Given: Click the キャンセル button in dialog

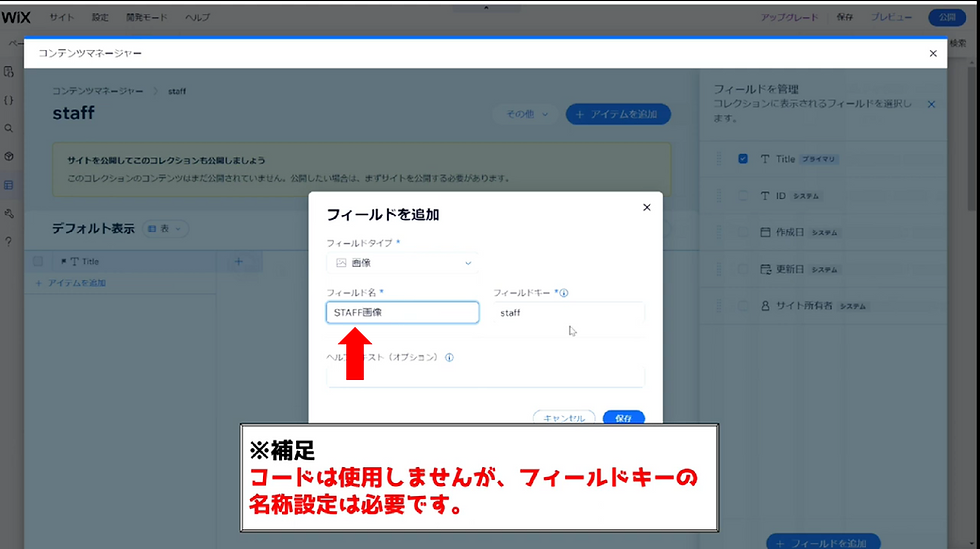Looking at the screenshot, I should tap(564, 418).
